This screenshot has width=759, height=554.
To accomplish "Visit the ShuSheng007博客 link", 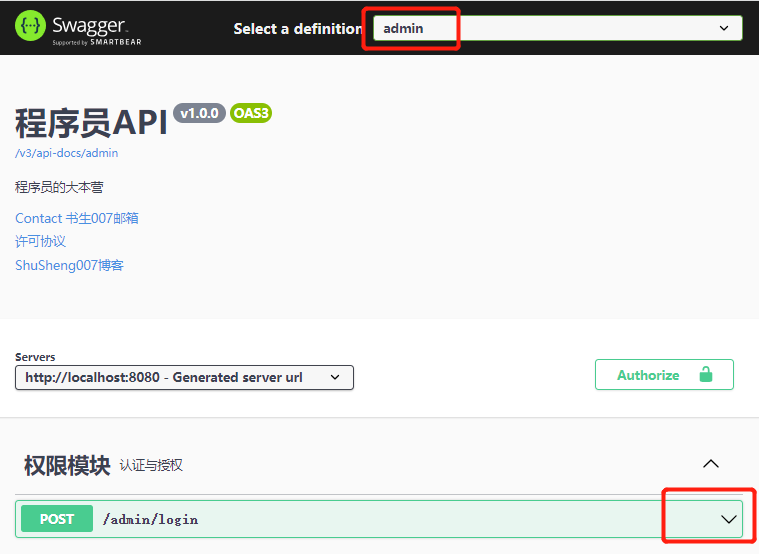I will (69, 265).
